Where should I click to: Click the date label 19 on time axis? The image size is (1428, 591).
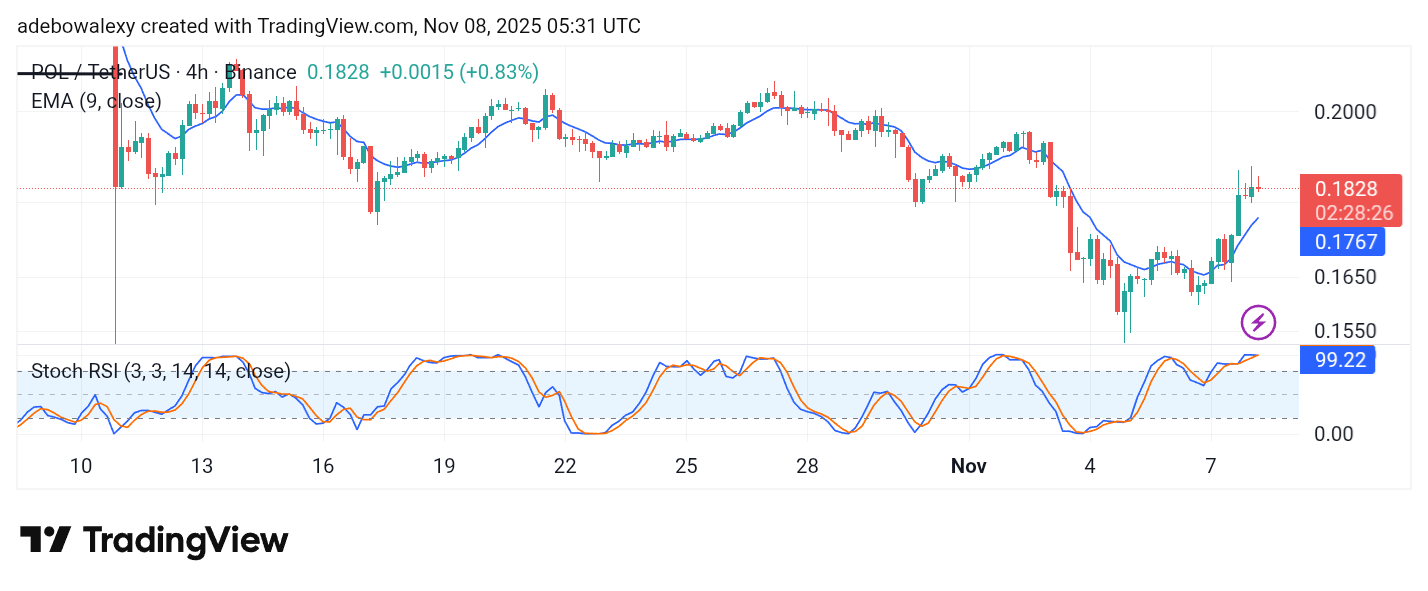pyautogui.click(x=444, y=466)
